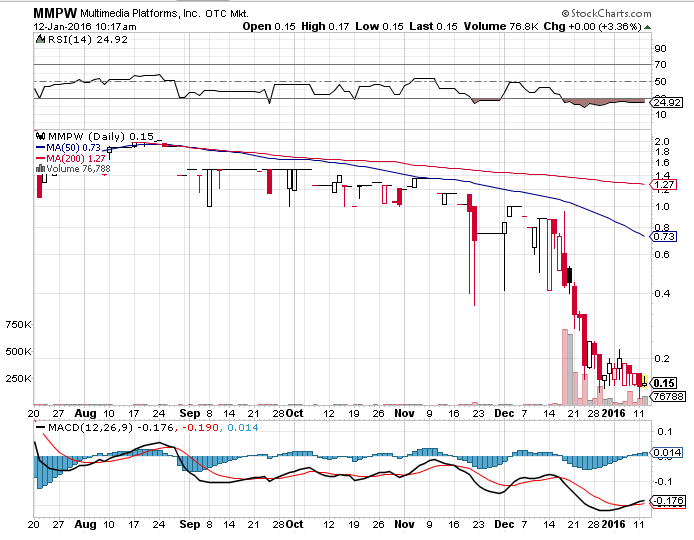Click the MMPW (Daily) 0.15 legend label
Viewport: 694px width, 540px height.
coord(101,136)
